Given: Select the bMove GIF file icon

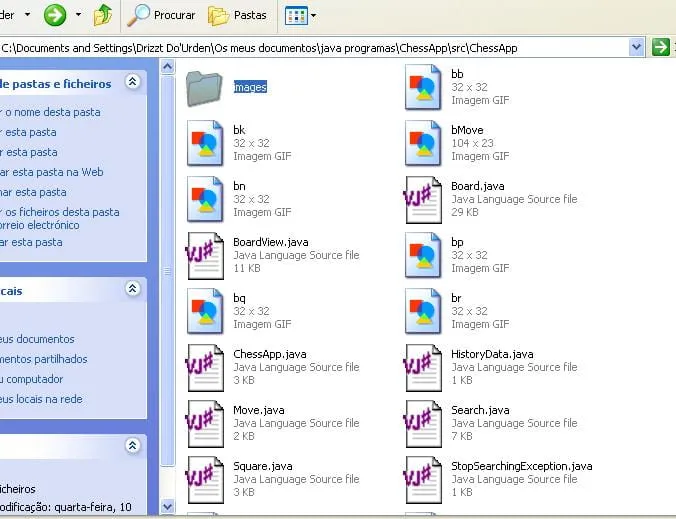Looking at the screenshot, I should pyautogui.click(x=423, y=143).
